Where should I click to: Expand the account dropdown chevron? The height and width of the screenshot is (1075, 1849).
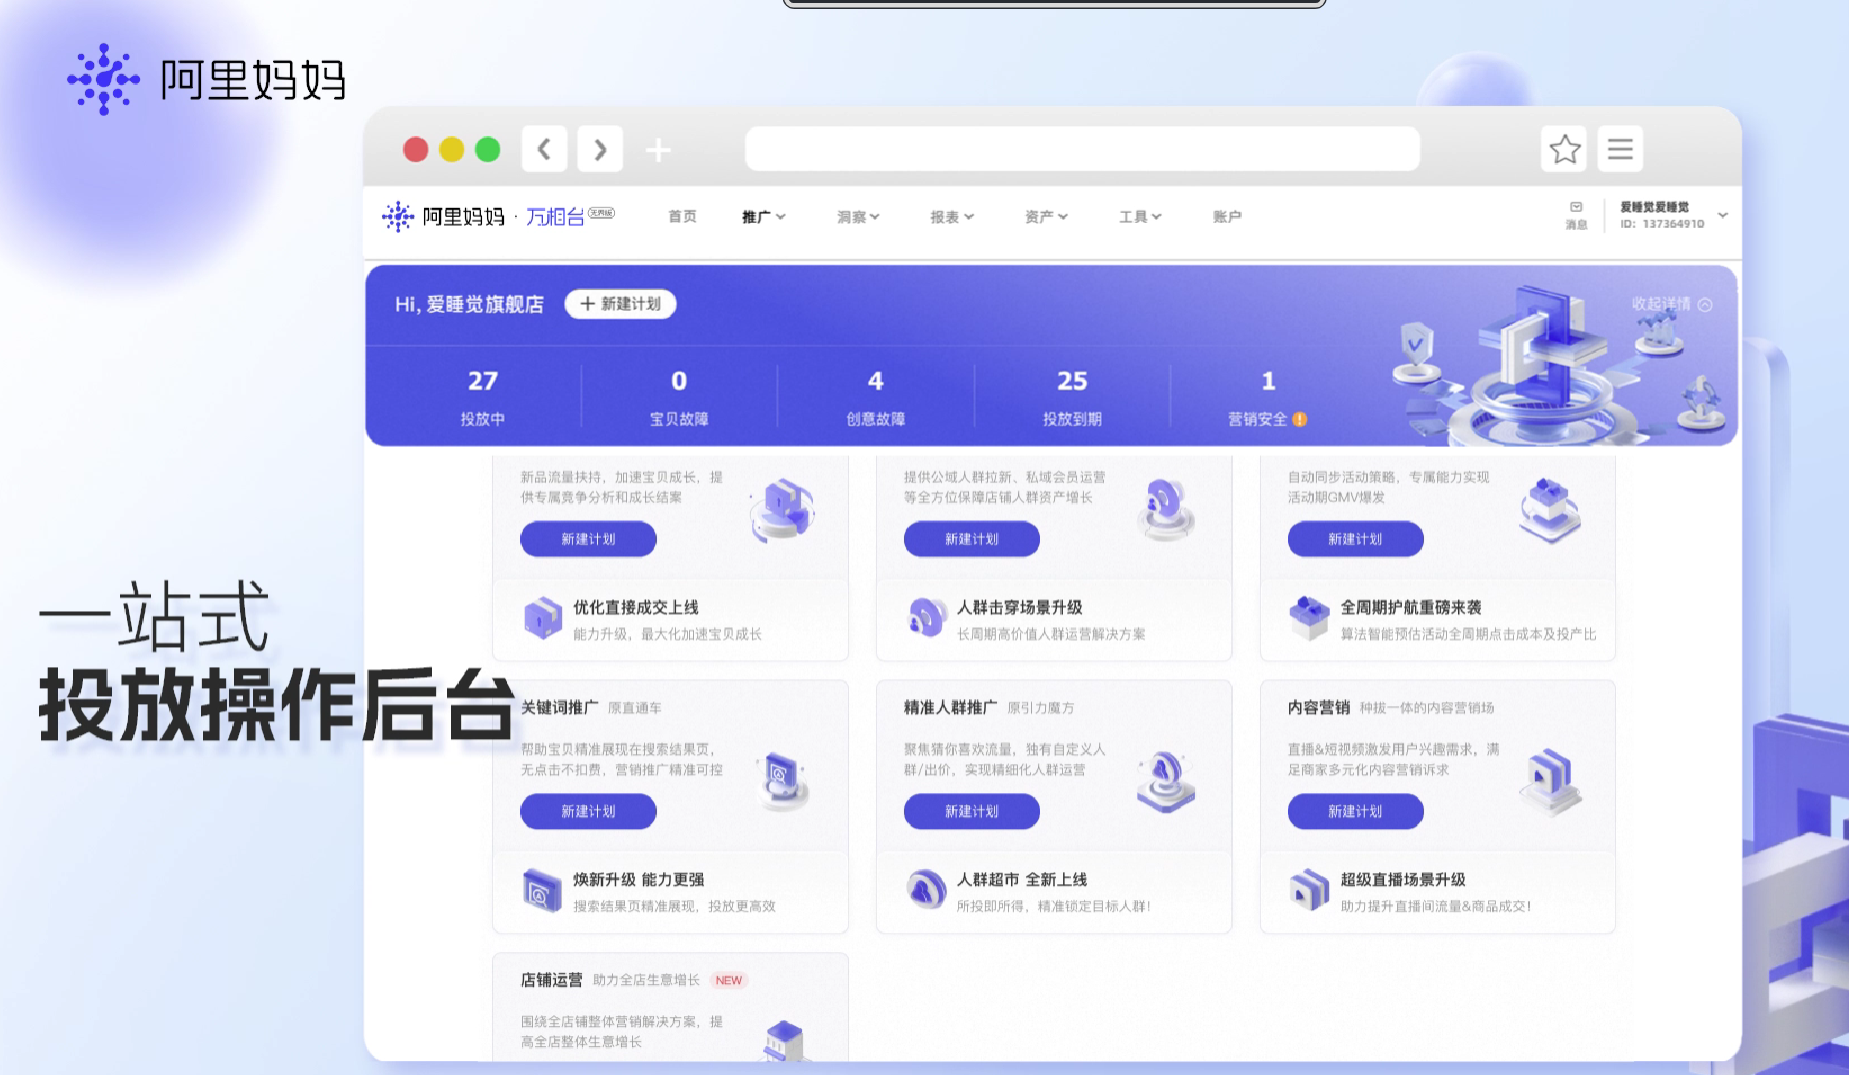pyautogui.click(x=1723, y=215)
